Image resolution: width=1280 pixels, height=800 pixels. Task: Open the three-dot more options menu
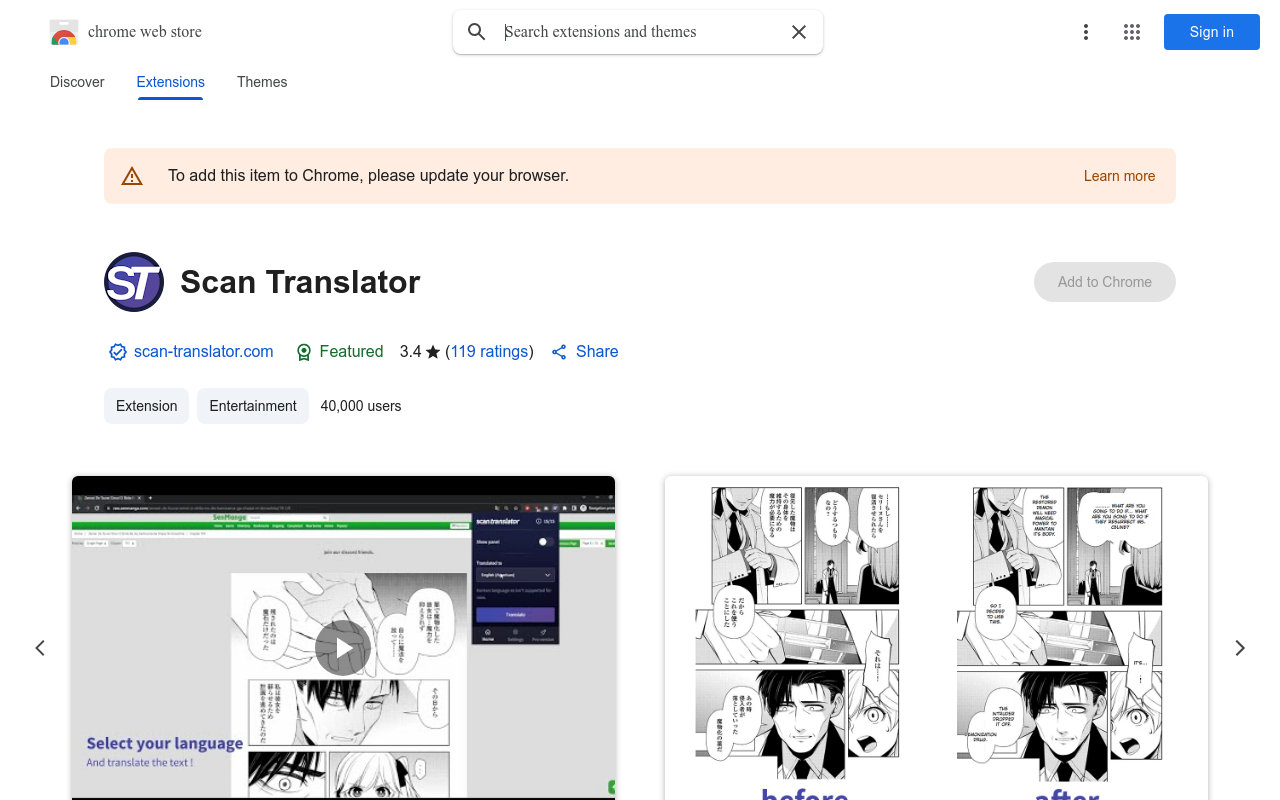1086,32
